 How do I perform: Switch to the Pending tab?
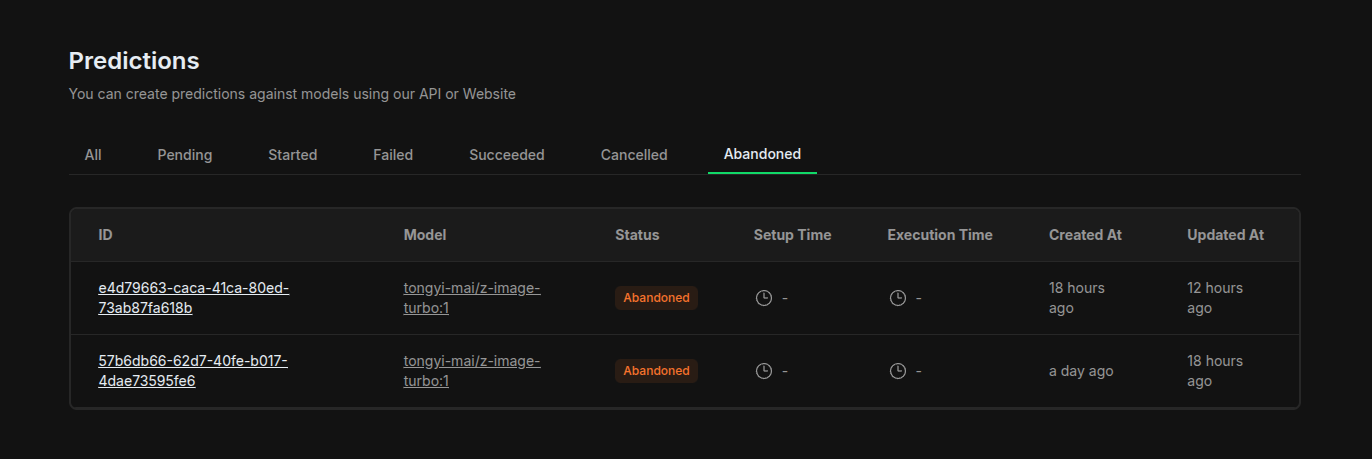tap(185, 155)
